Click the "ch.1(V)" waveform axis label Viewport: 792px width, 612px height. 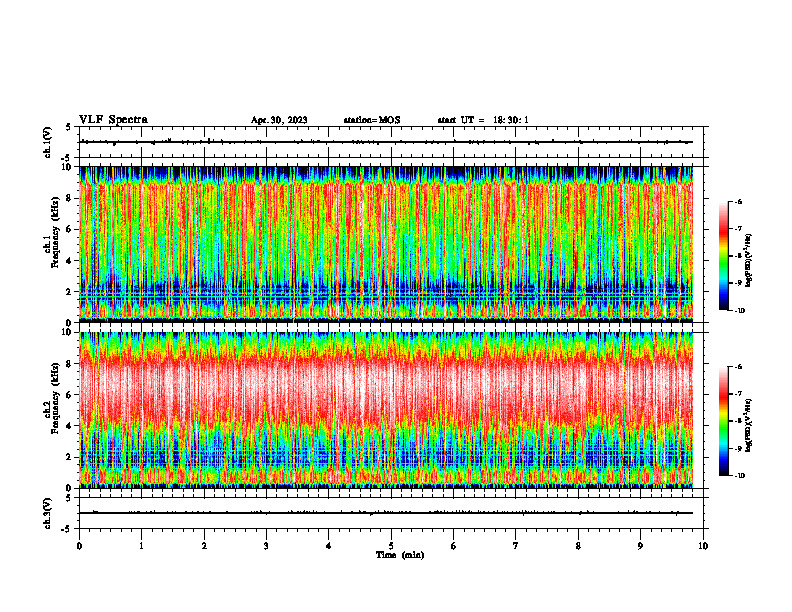click(x=48, y=142)
